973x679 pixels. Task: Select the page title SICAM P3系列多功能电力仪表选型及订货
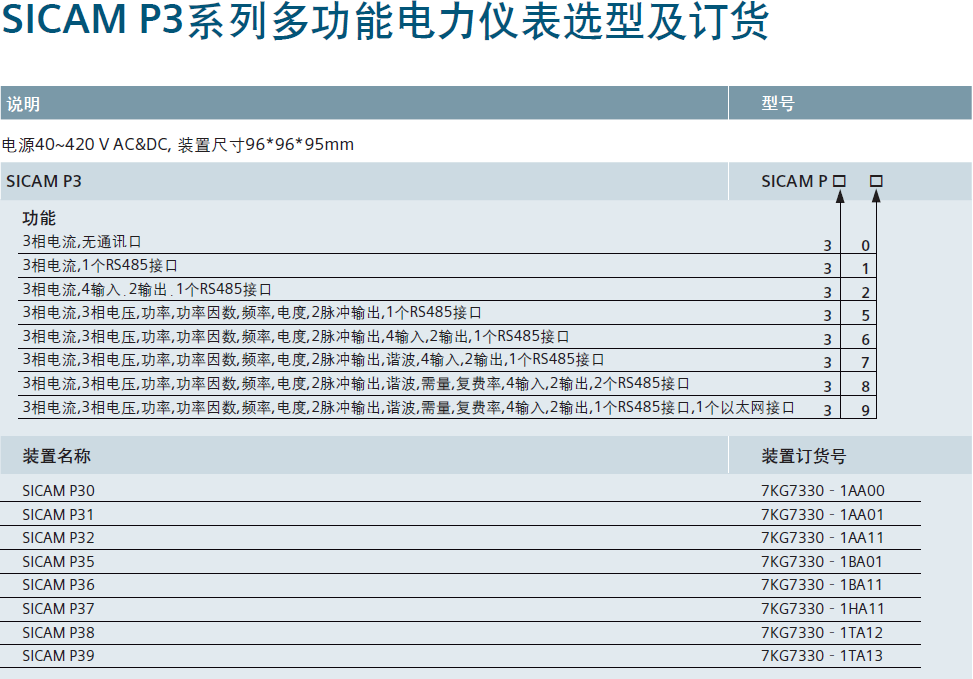pos(385,24)
